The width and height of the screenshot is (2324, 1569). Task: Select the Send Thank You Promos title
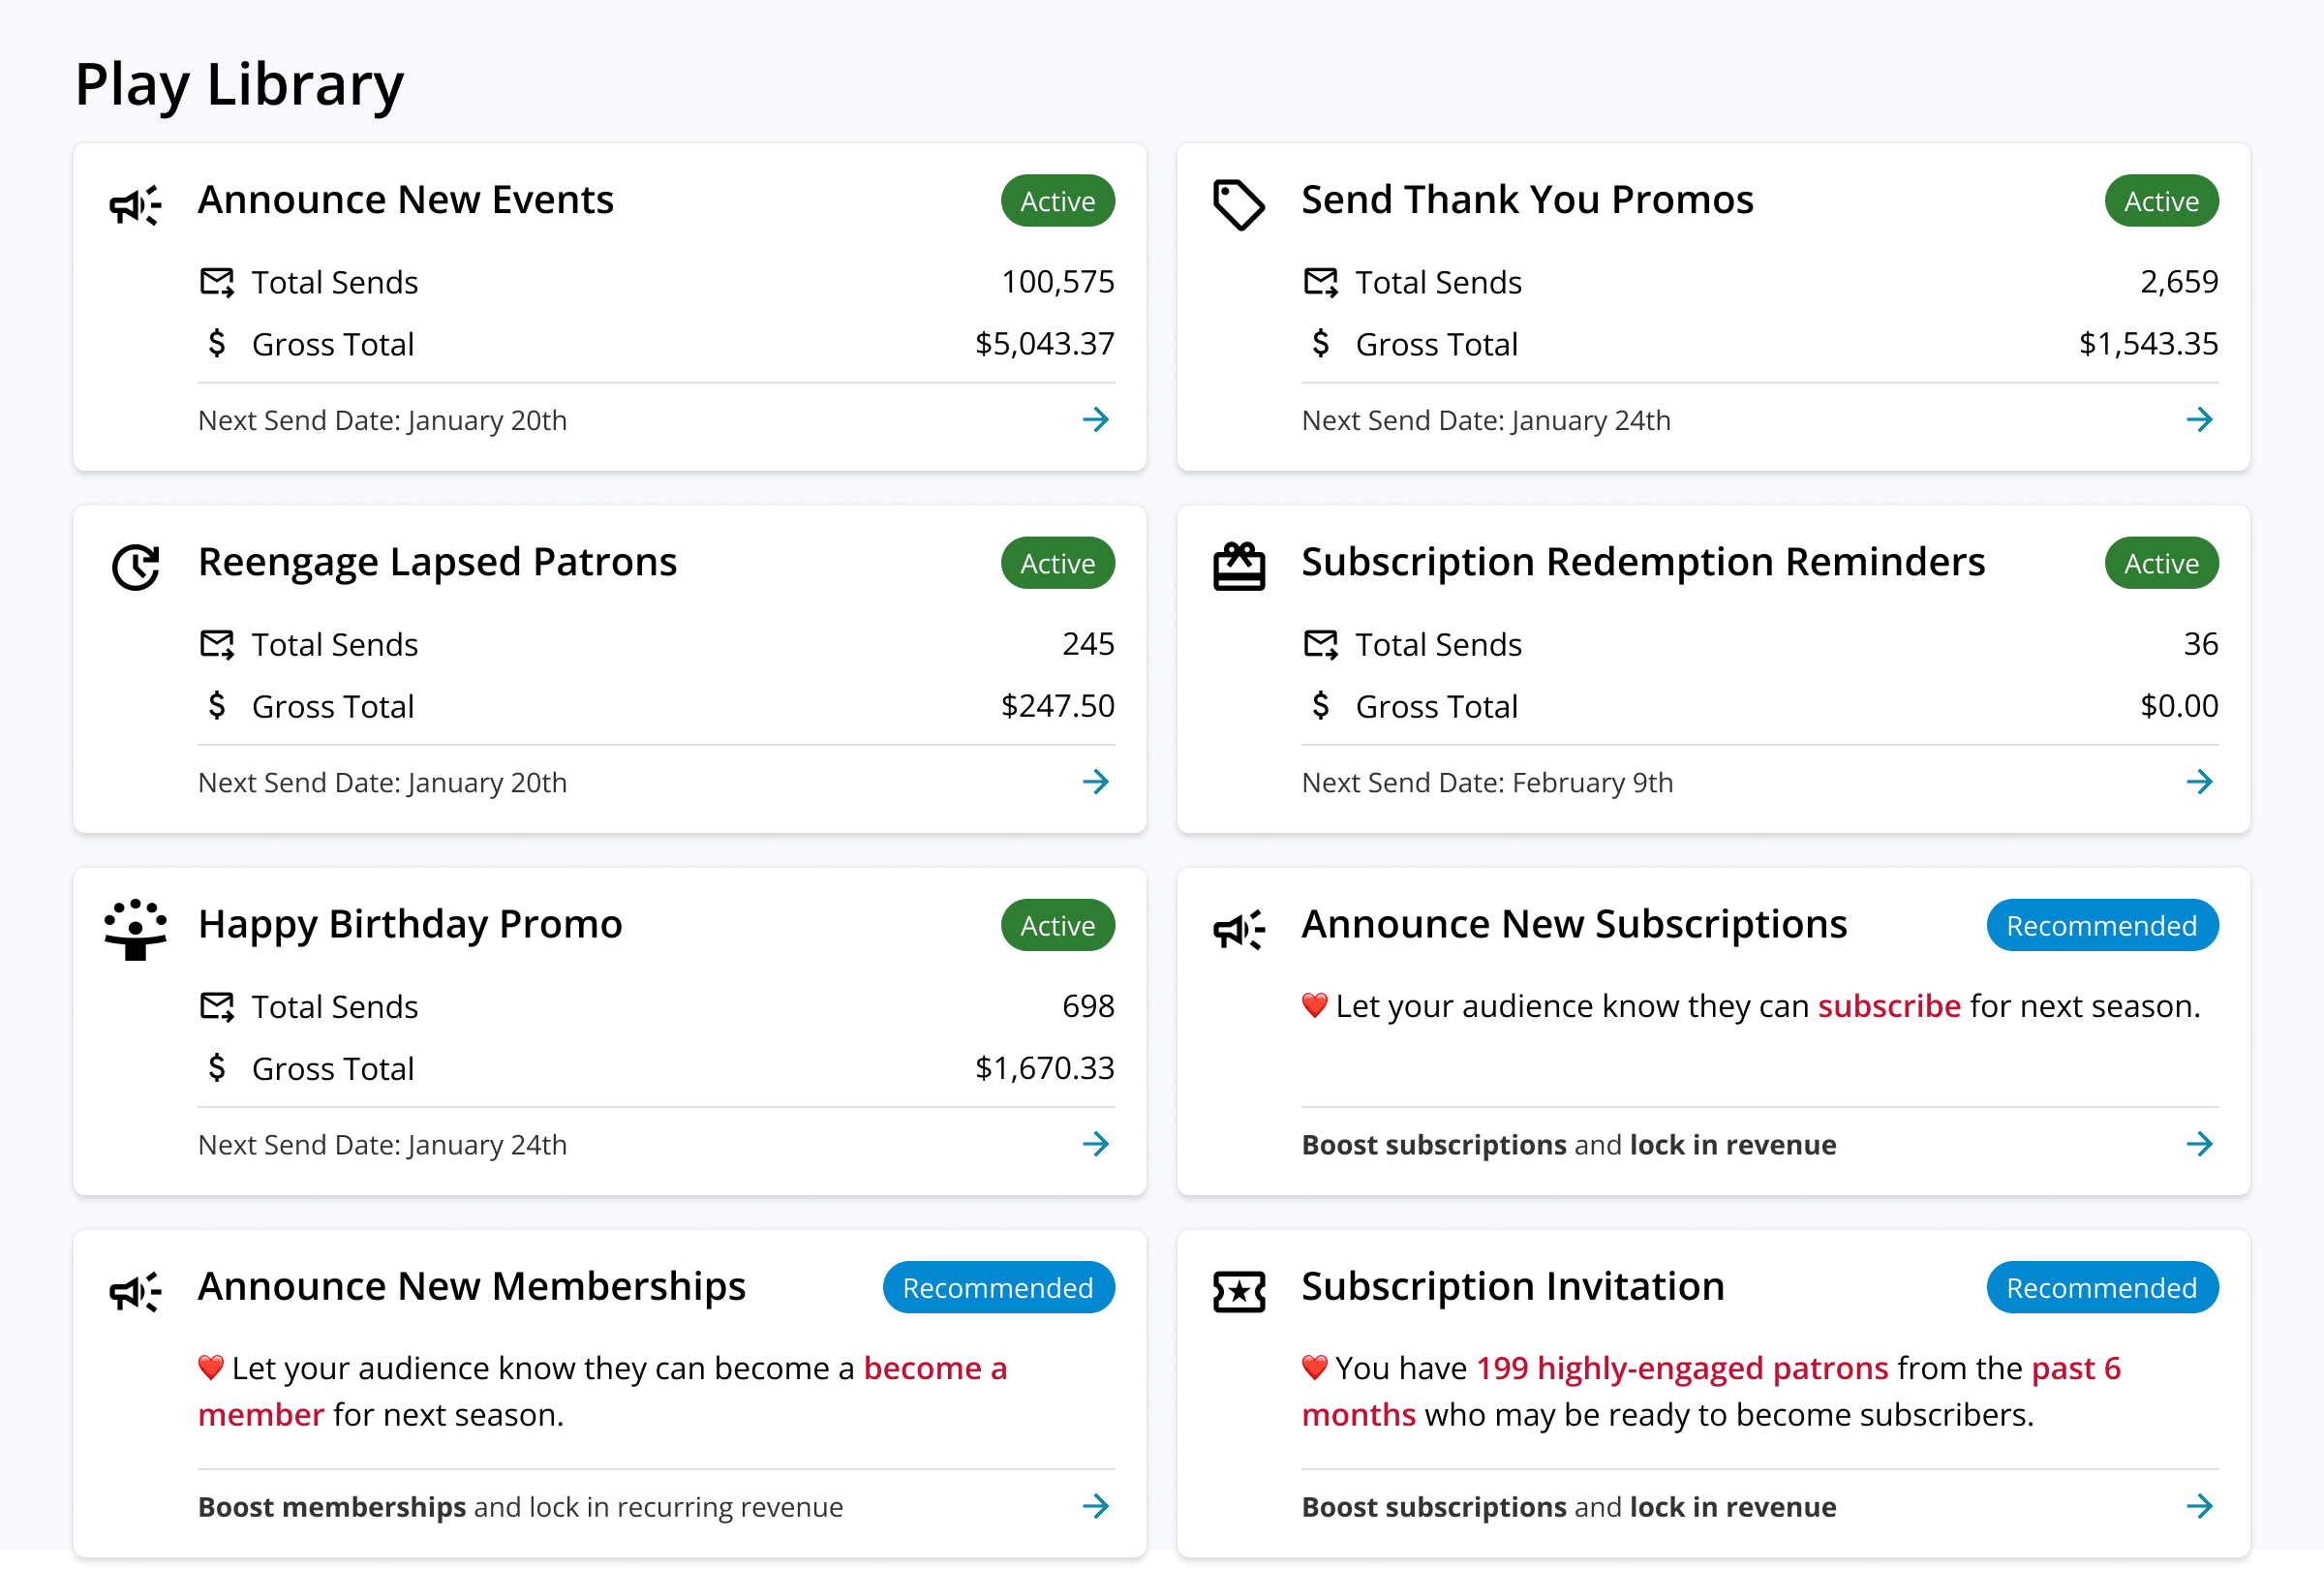[x=1527, y=200]
